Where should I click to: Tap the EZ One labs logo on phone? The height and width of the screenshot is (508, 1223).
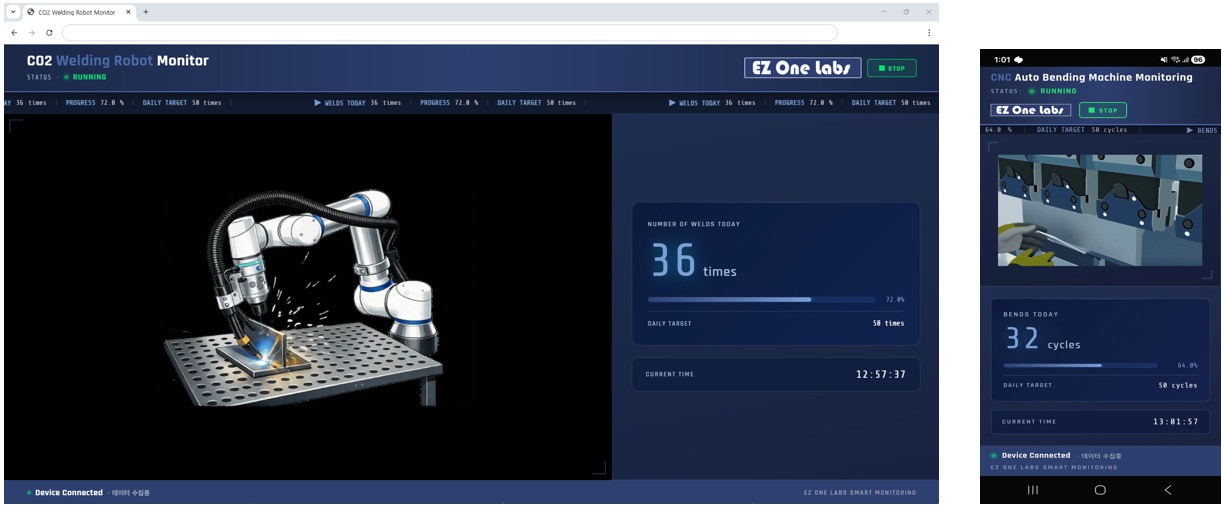click(x=1030, y=110)
